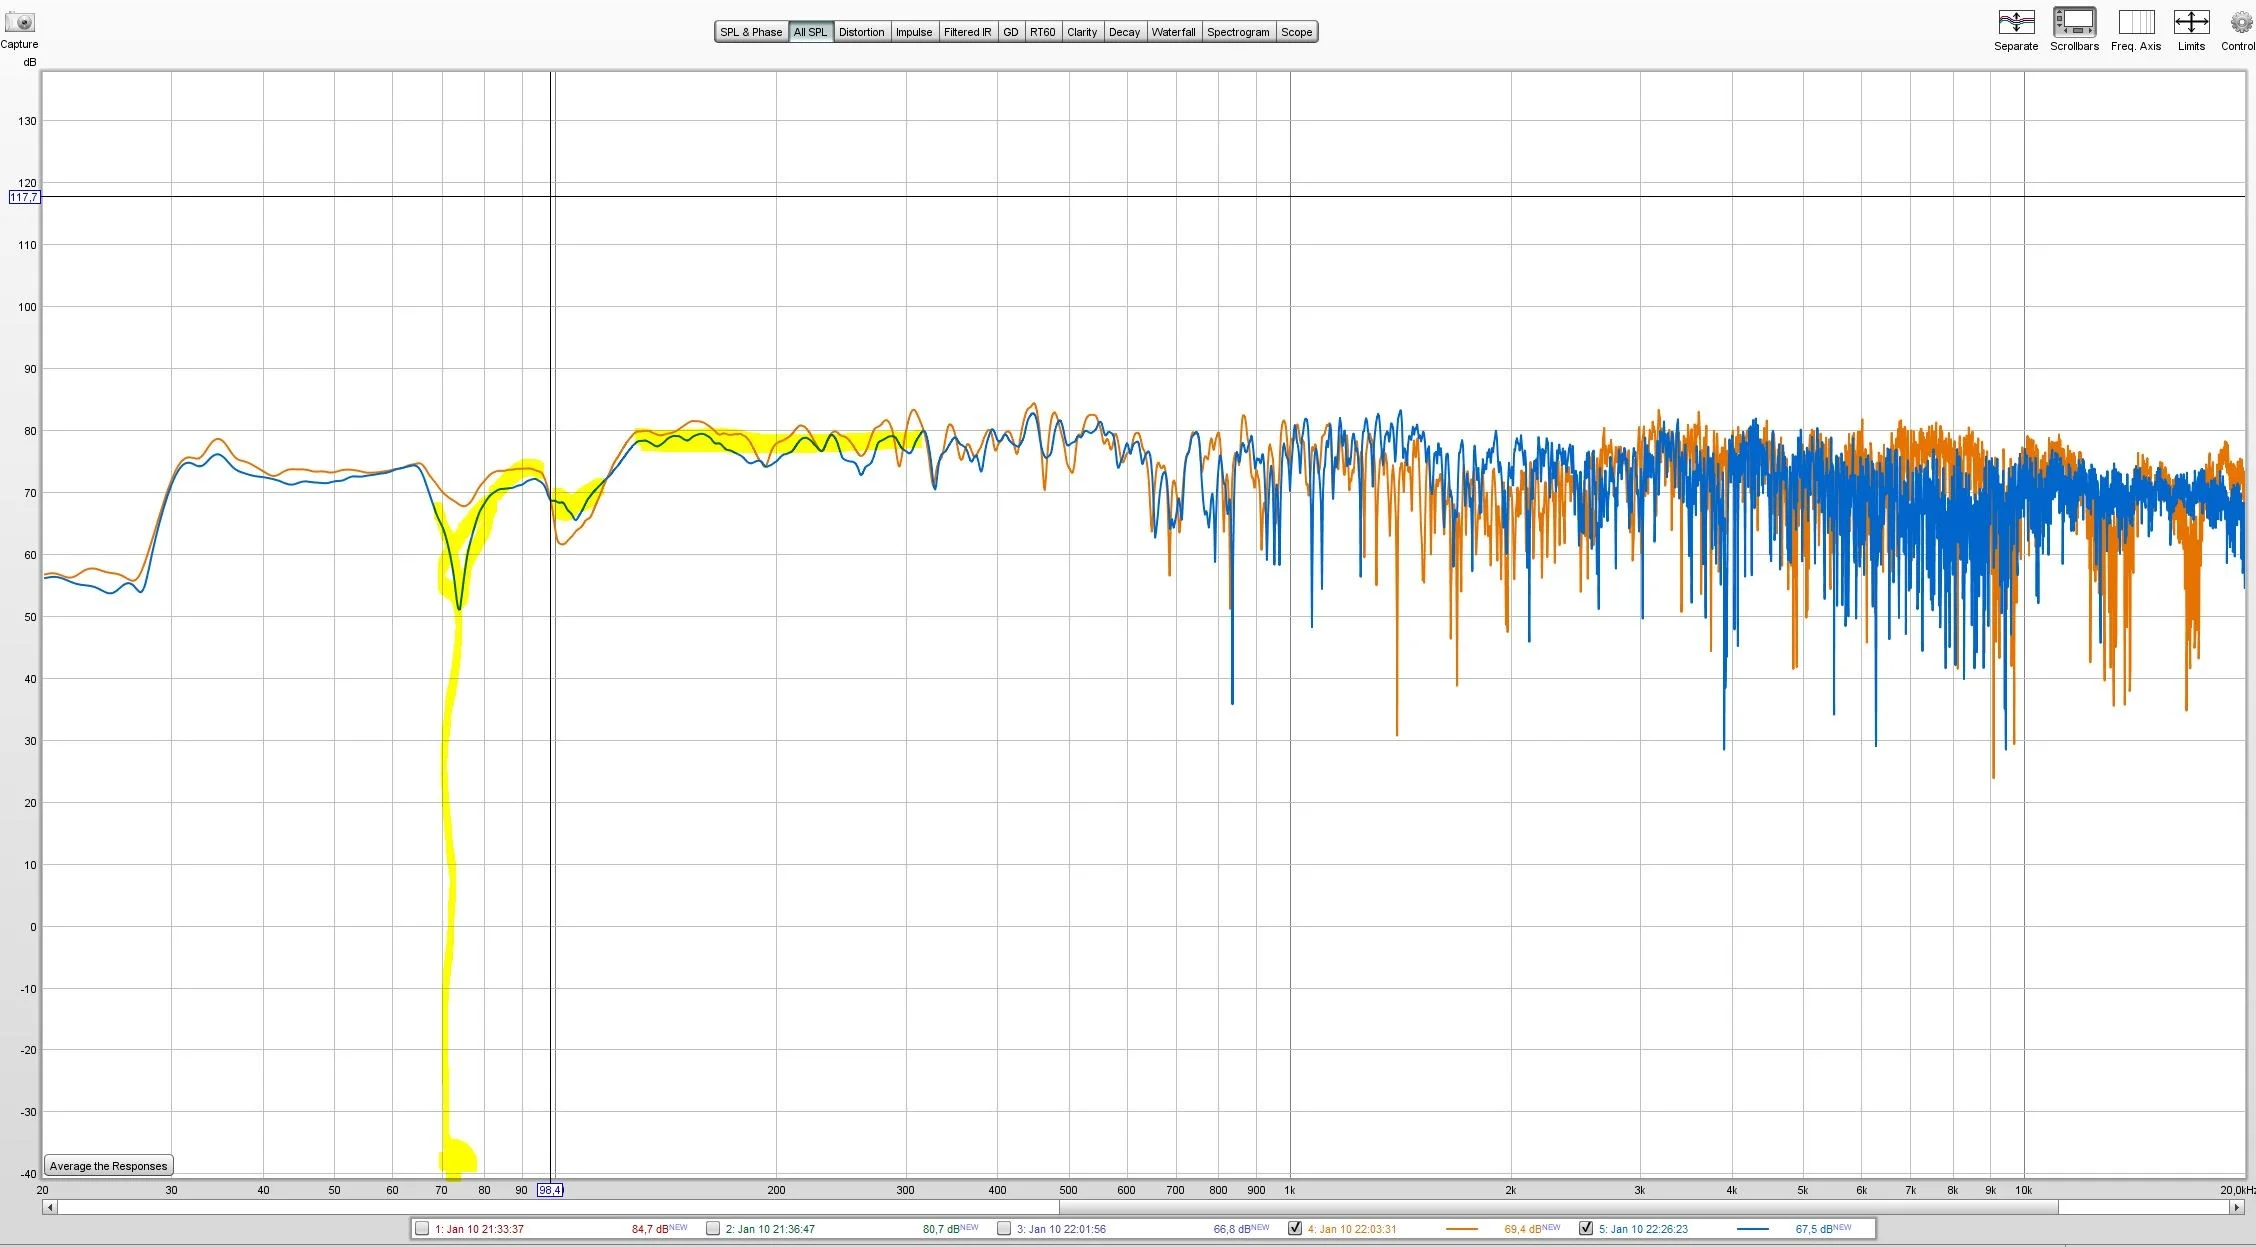Click the 69,4 dB value of measurement 4
The height and width of the screenshot is (1247, 2256).
1523,1229
